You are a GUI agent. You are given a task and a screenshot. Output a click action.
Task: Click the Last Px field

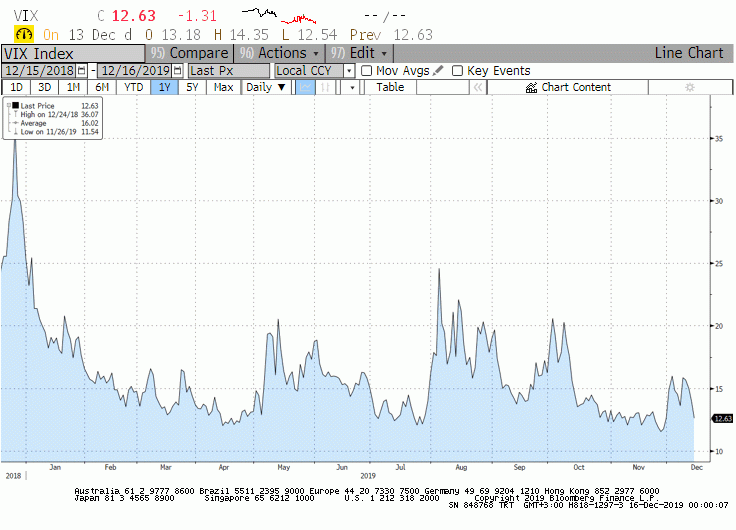[229, 71]
